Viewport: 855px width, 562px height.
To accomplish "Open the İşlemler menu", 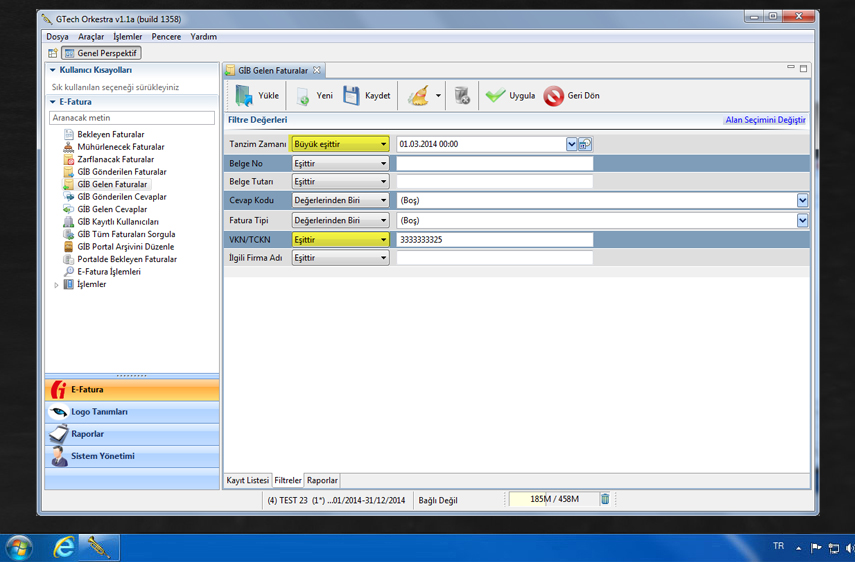I will click(128, 37).
